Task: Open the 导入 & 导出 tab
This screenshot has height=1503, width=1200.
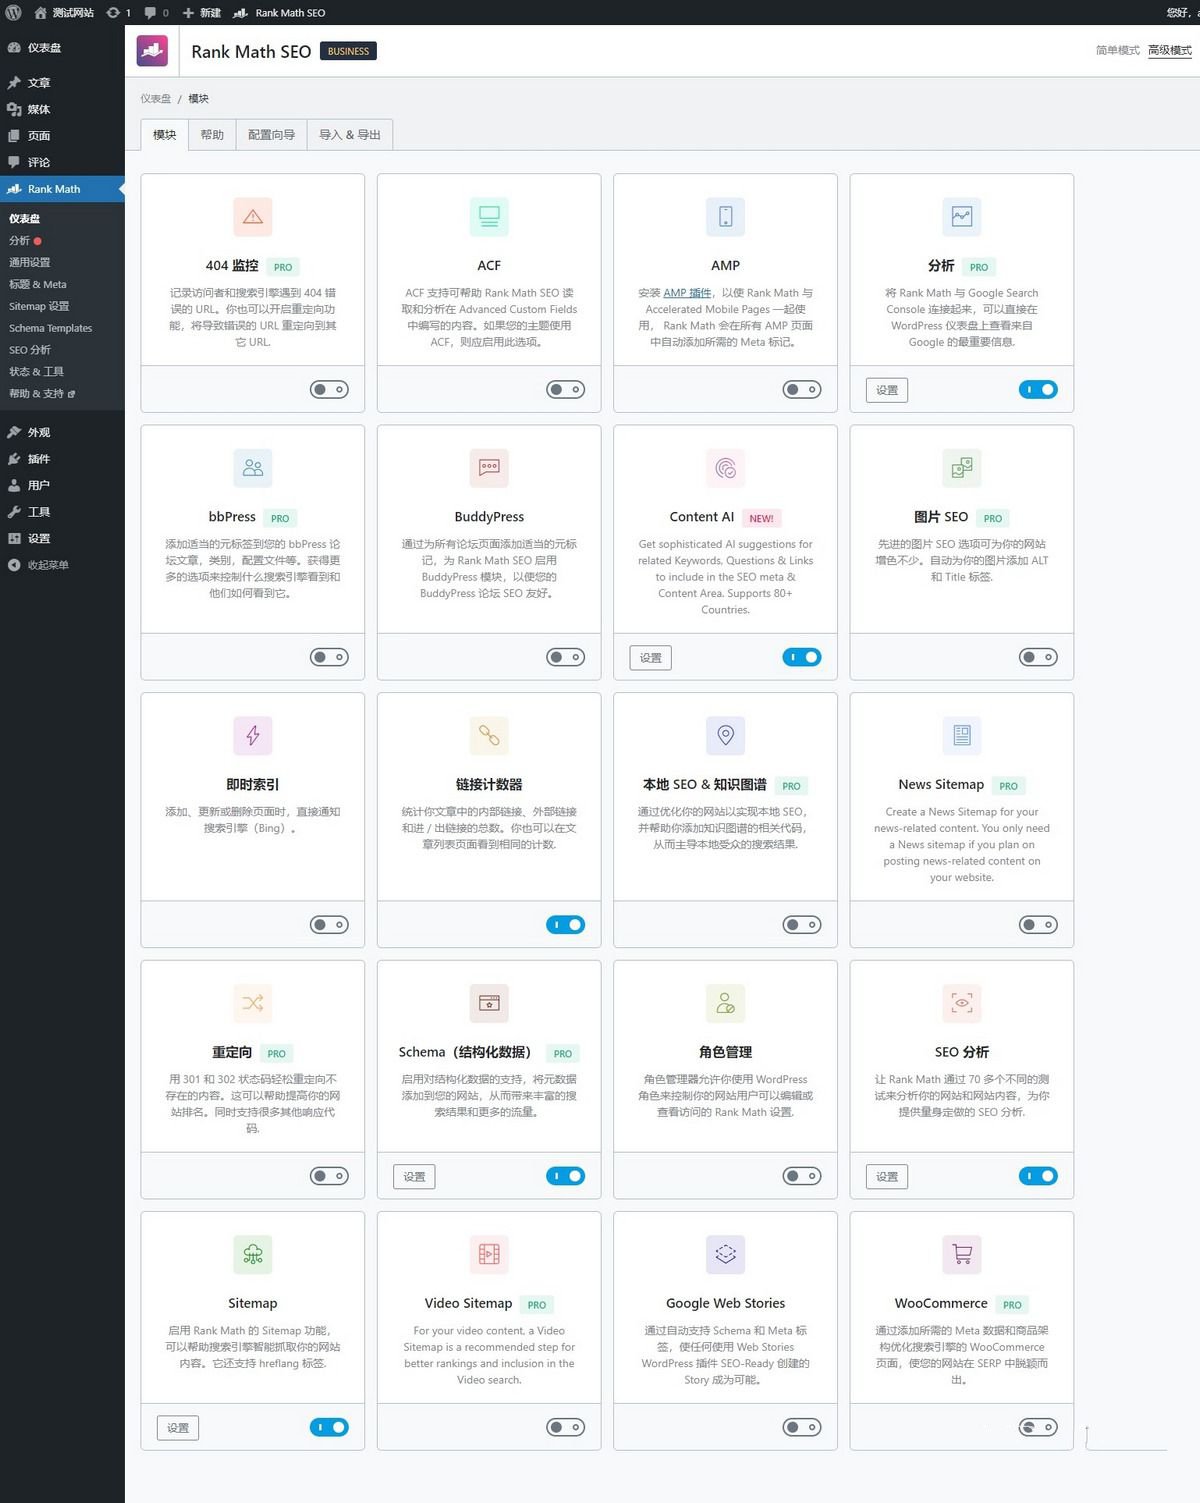Action: (x=348, y=134)
